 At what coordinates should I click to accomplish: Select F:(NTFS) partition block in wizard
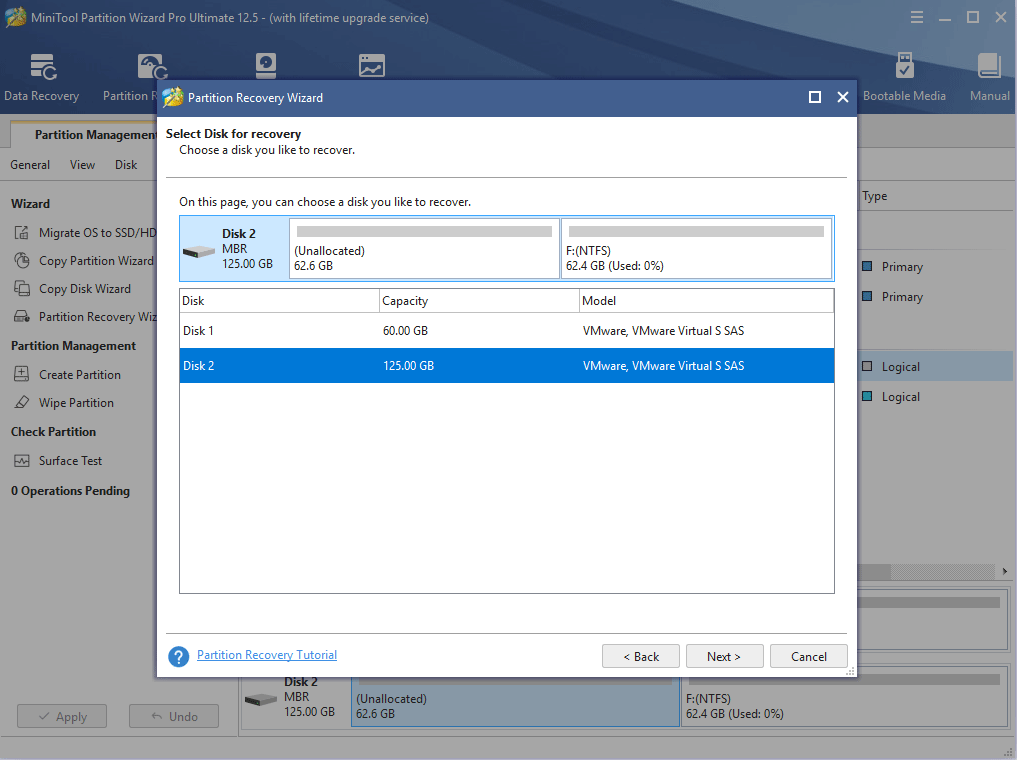[x=697, y=248]
